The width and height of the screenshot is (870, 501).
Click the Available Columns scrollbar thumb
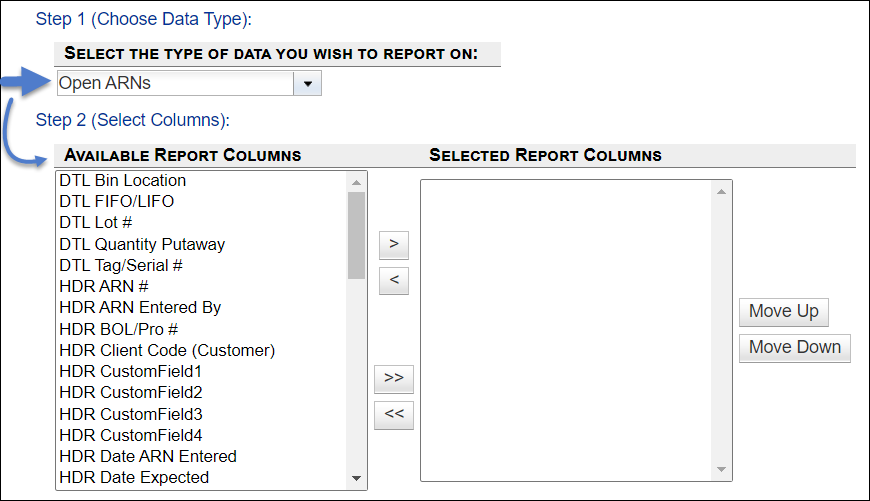356,235
